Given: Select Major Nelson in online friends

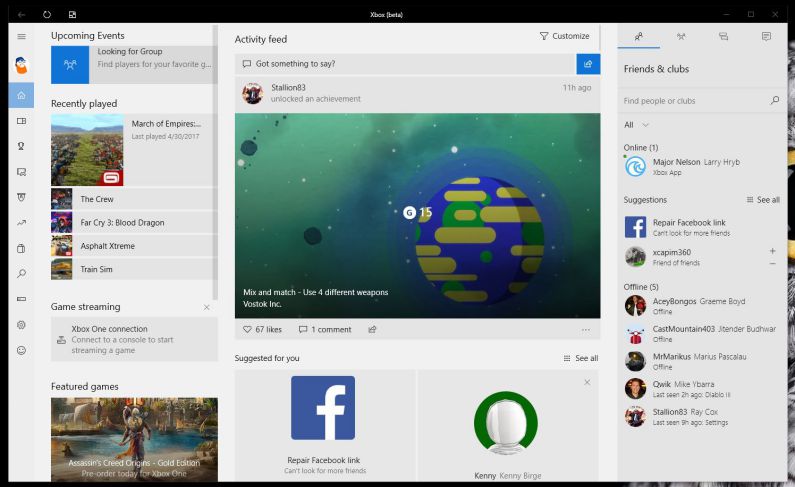Looking at the screenshot, I should [702, 166].
